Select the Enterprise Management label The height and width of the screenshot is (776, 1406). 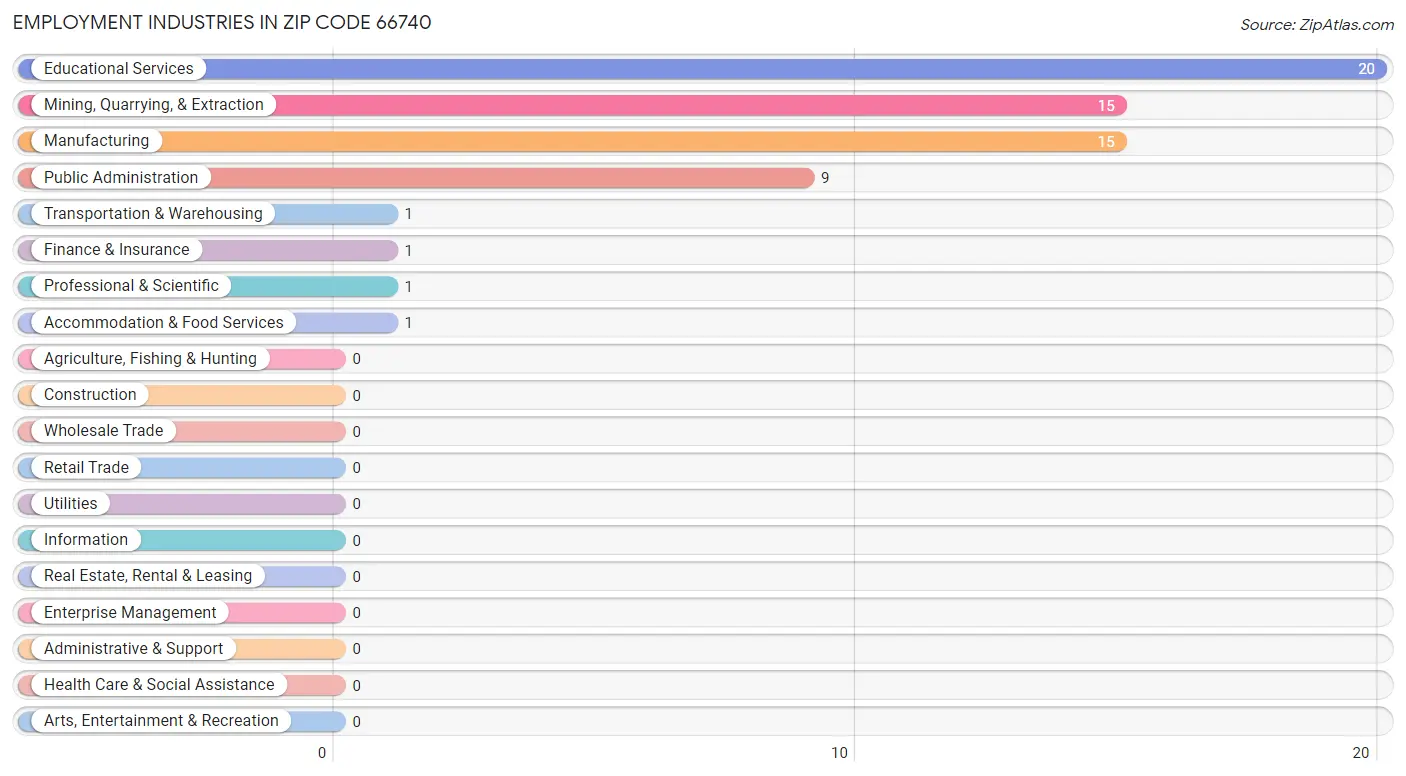[130, 613]
